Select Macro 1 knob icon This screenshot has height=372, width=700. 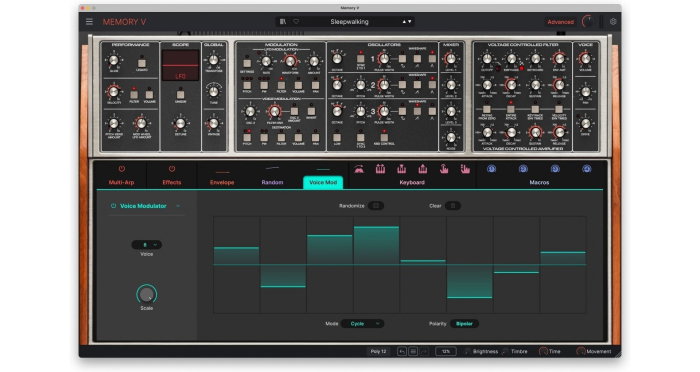(x=492, y=169)
